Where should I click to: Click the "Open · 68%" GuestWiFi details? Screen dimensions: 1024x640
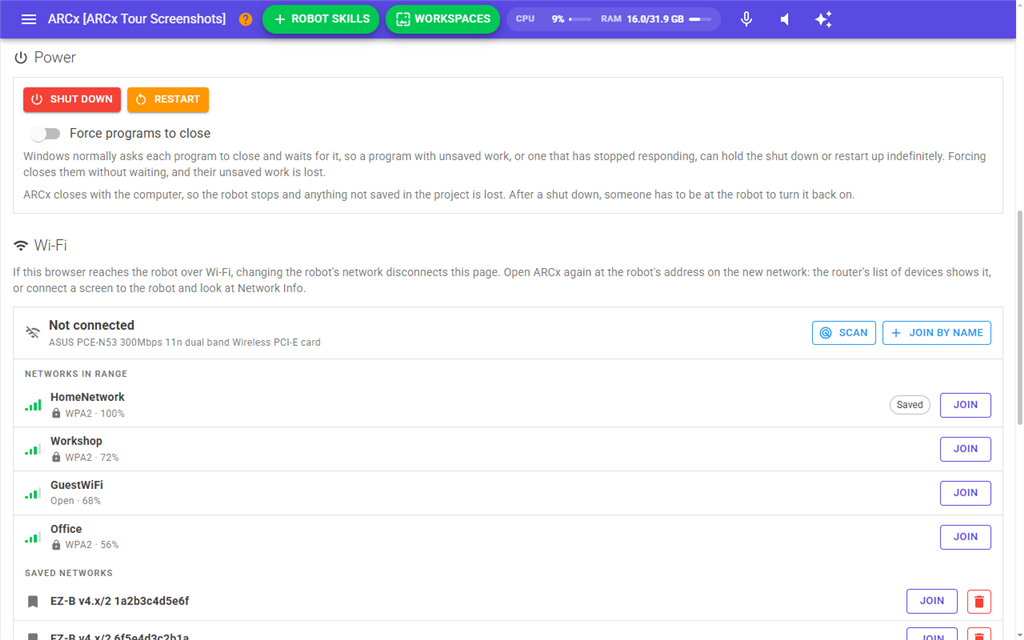point(76,501)
